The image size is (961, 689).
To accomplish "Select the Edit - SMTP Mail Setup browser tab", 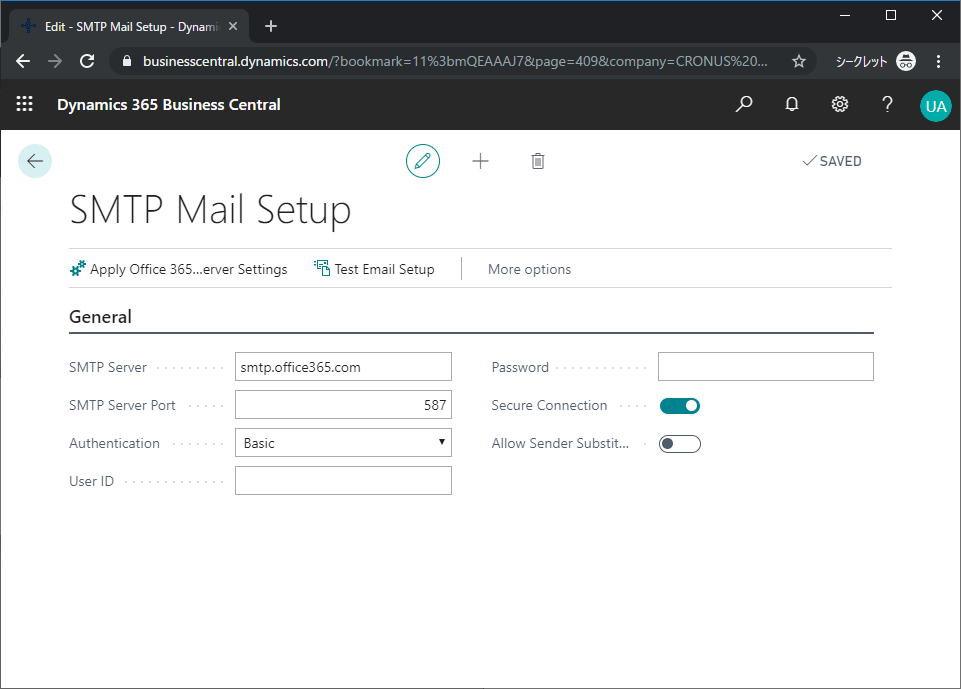I will pos(129,26).
